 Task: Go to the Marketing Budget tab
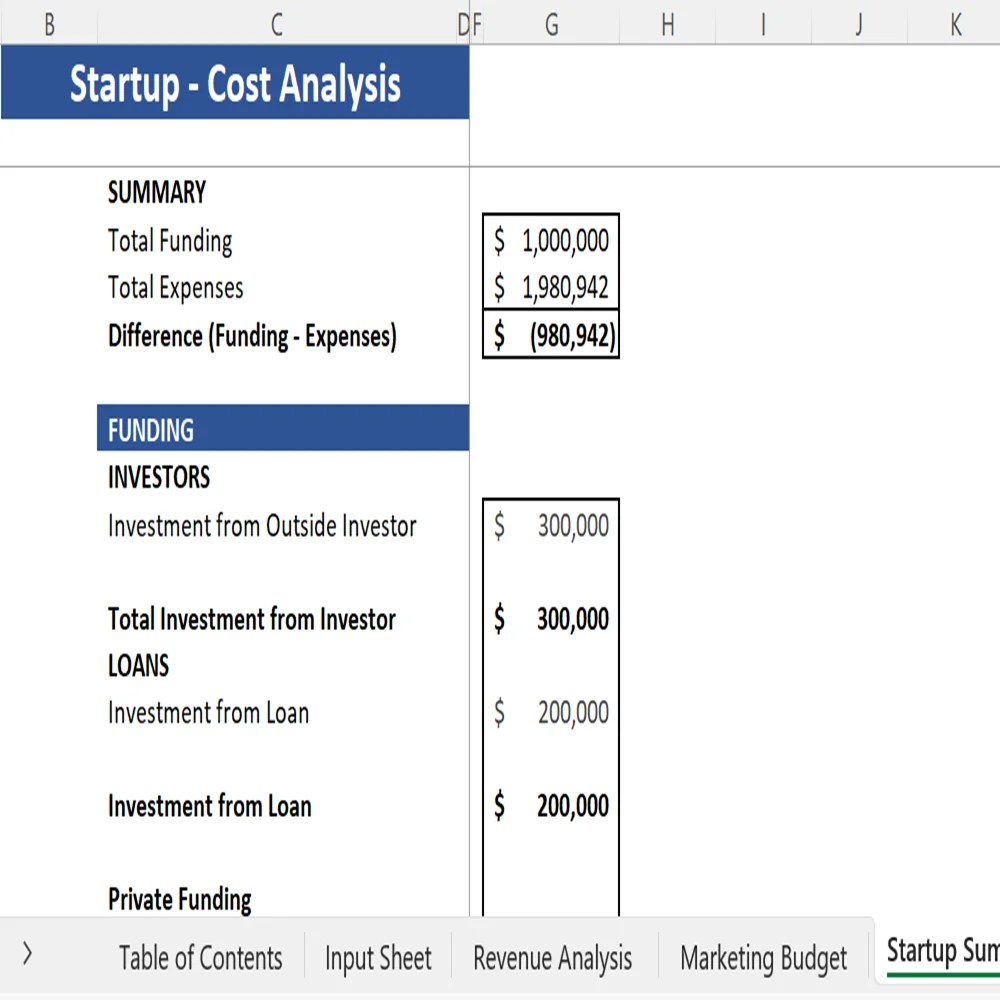point(763,957)
